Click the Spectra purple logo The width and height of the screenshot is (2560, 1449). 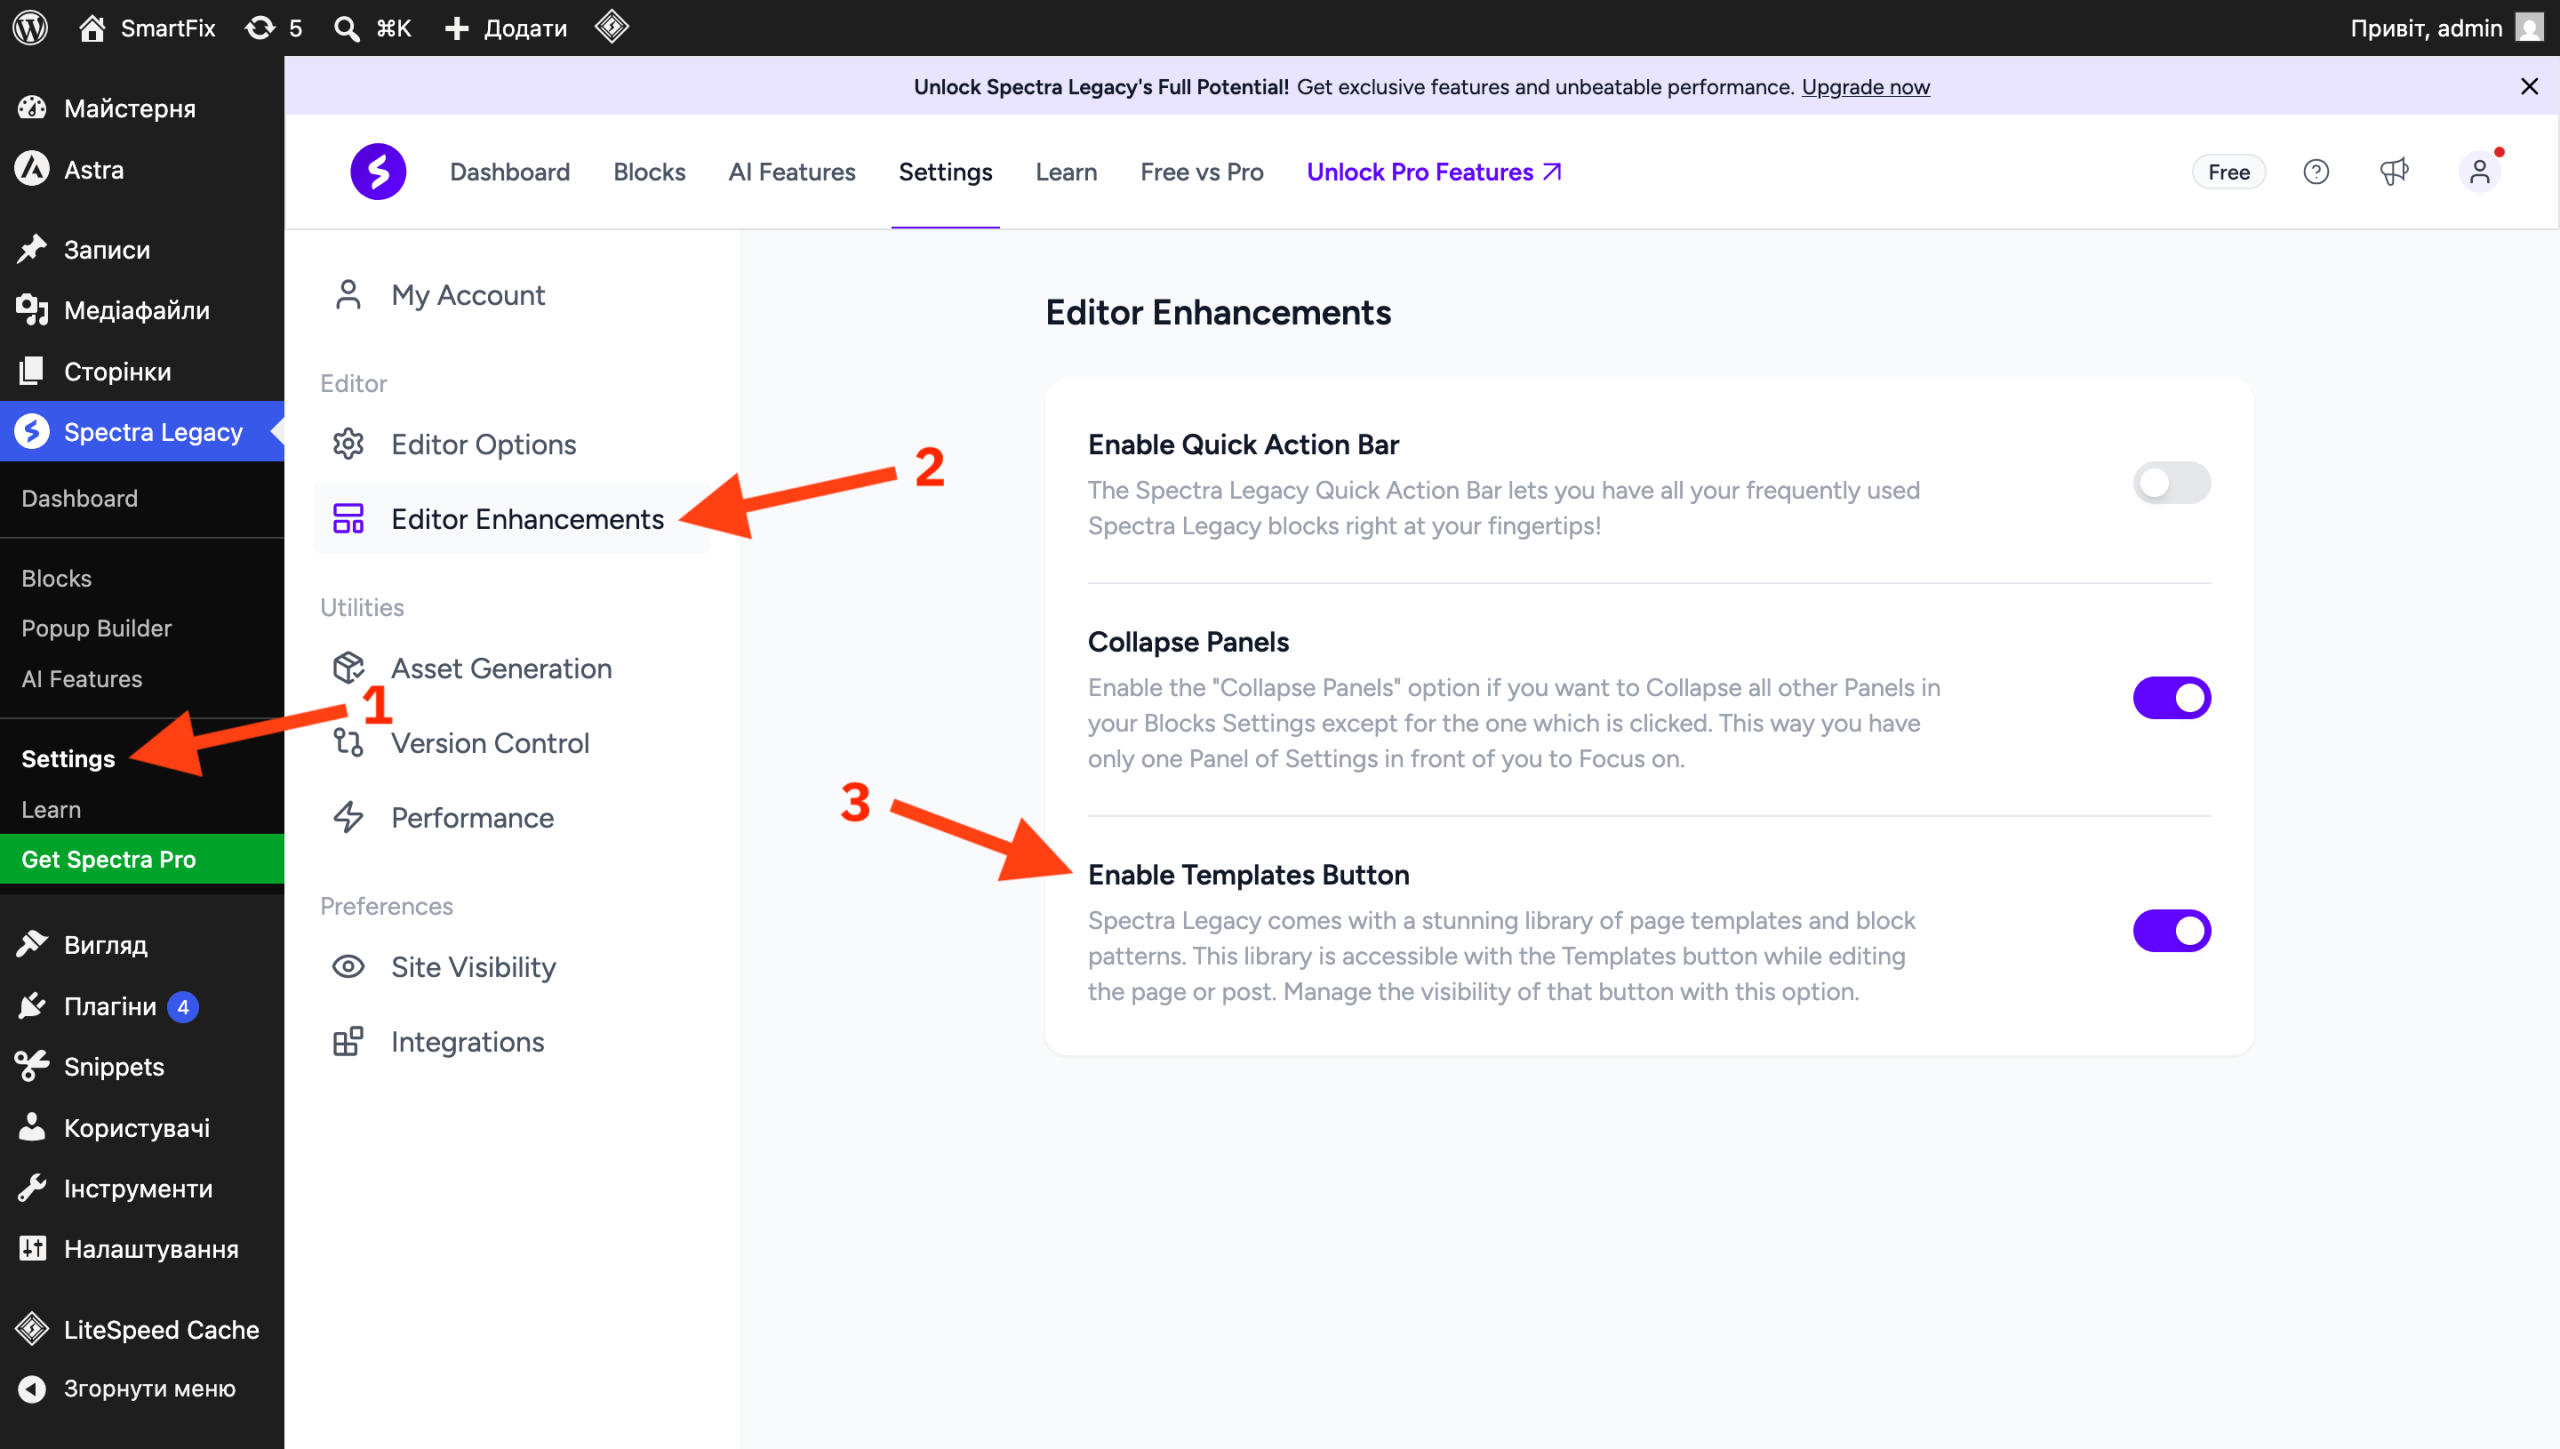[378, 172]
